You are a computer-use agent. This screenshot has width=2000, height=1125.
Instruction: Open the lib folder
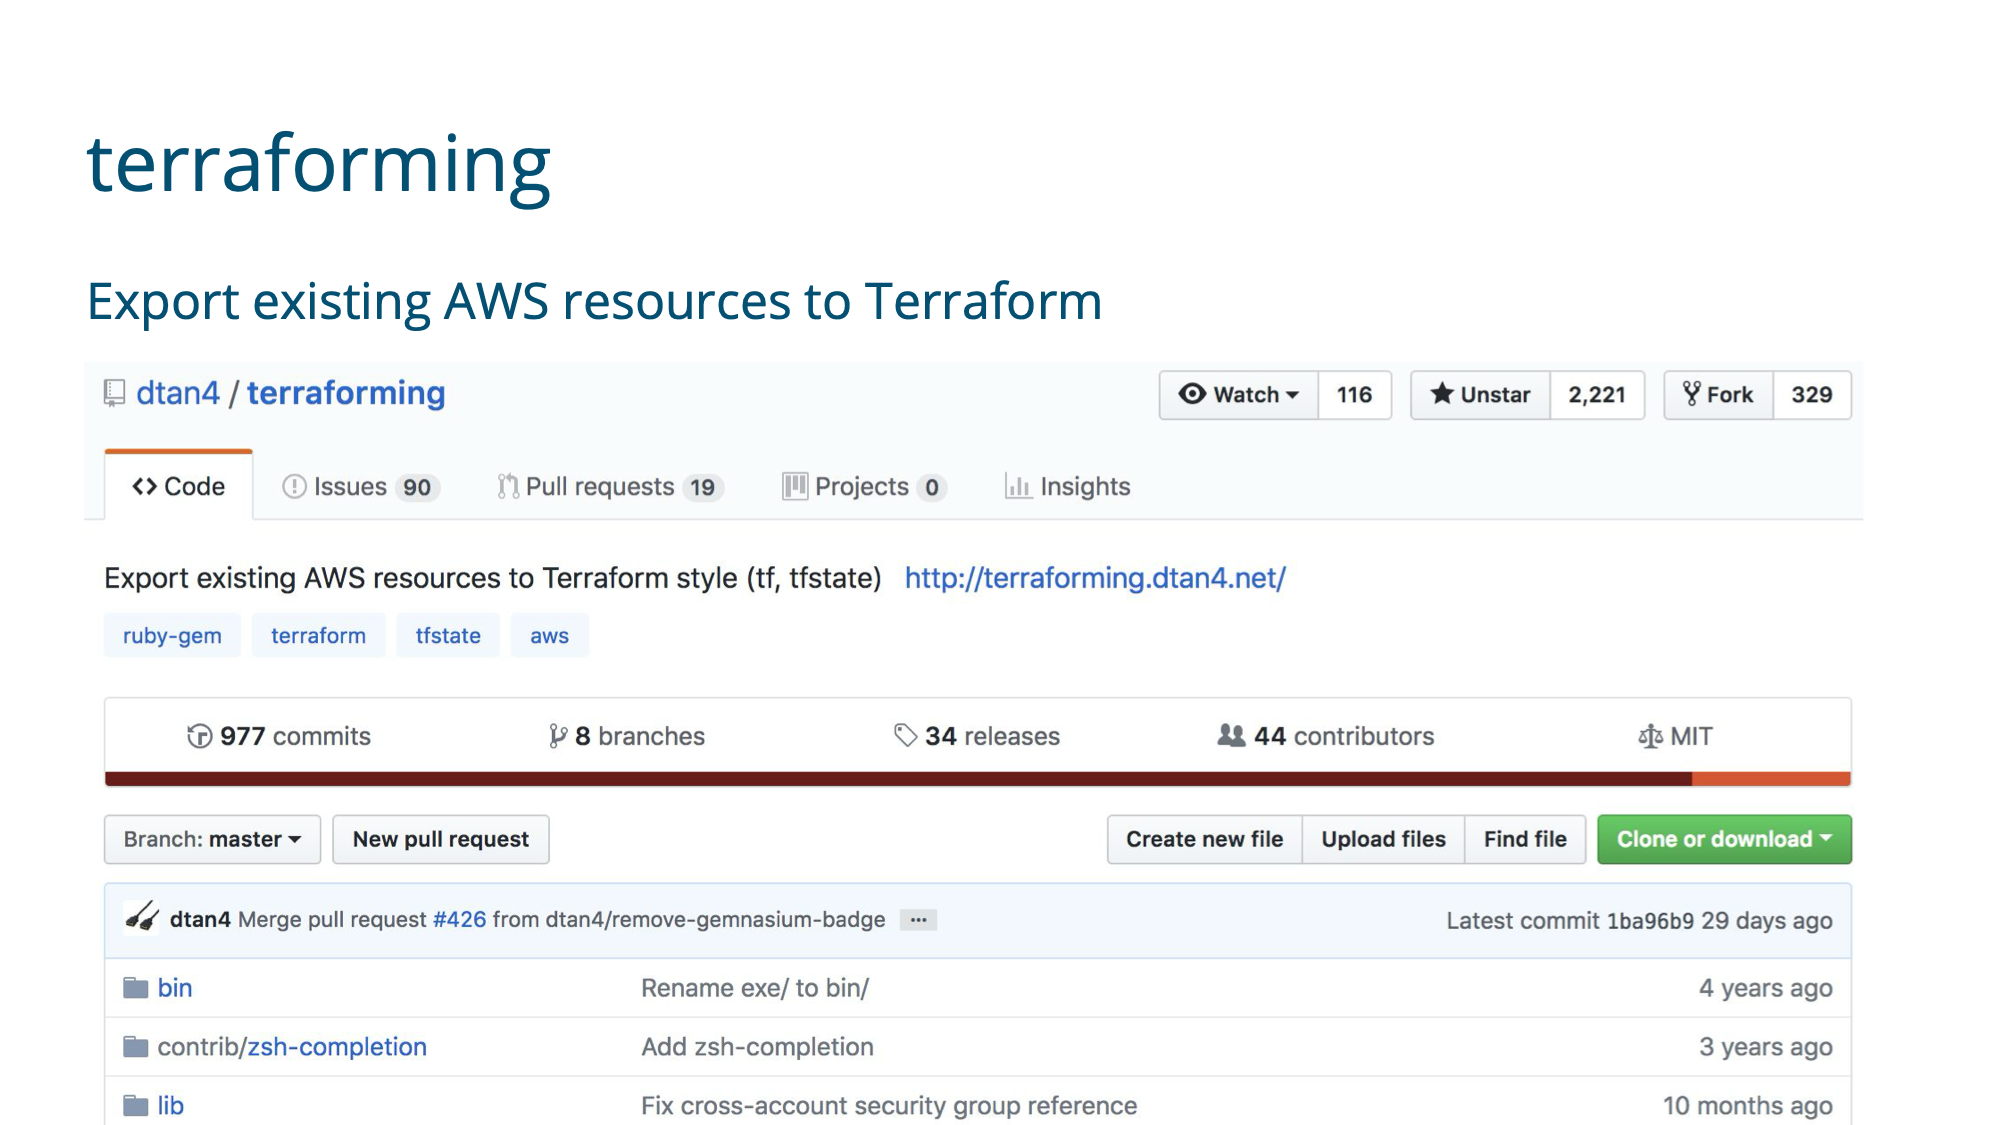point(171,1106)
